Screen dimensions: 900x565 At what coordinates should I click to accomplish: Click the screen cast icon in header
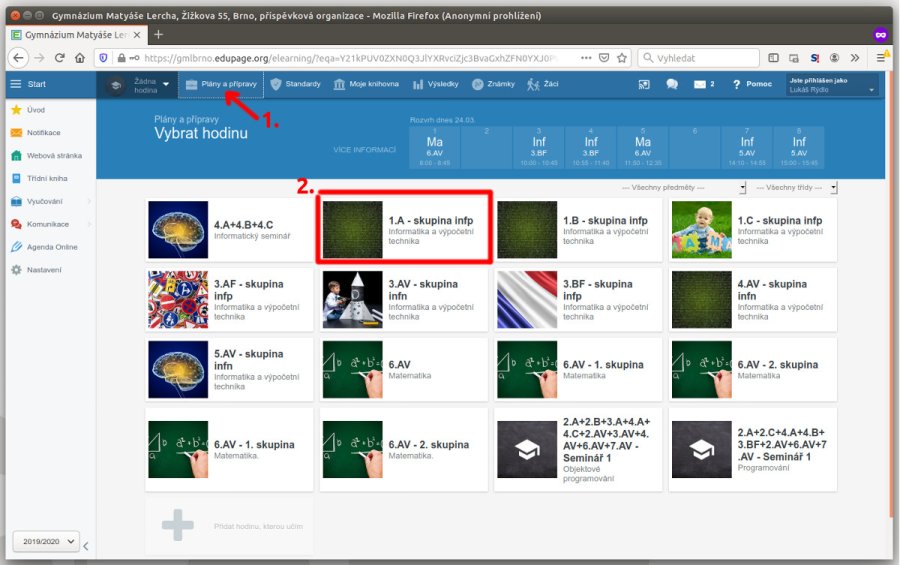644,84
